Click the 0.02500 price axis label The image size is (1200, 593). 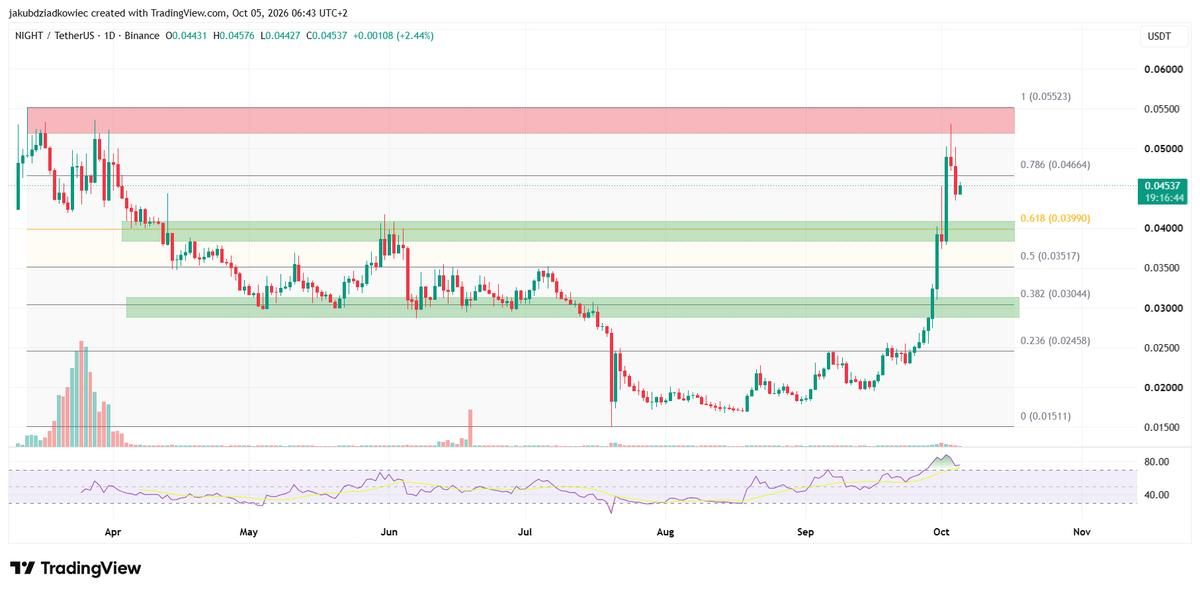click(x=1162, y=348)
